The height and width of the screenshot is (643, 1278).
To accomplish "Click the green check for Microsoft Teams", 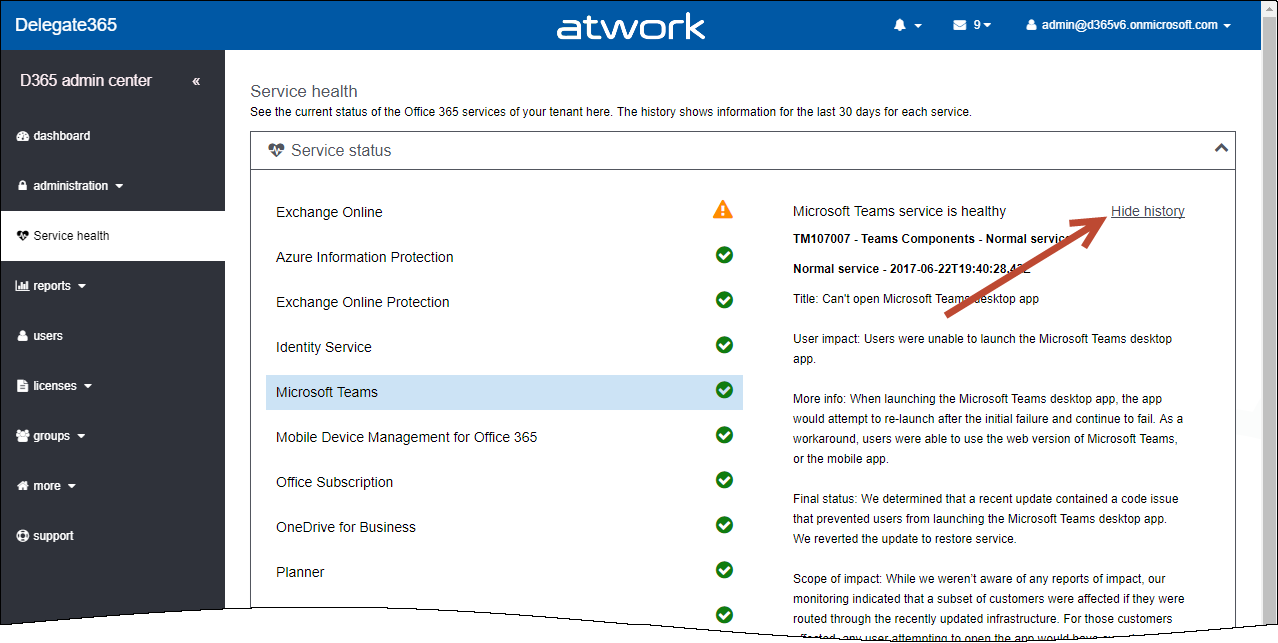I will 725,390.
